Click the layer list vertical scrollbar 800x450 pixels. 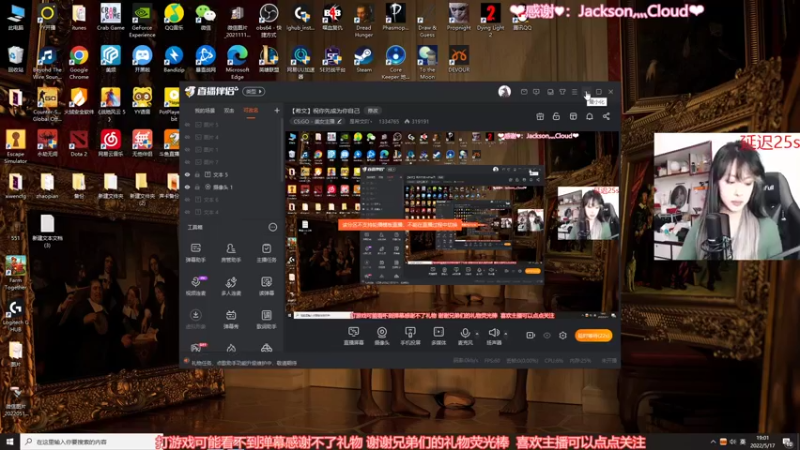pos(282,151)
